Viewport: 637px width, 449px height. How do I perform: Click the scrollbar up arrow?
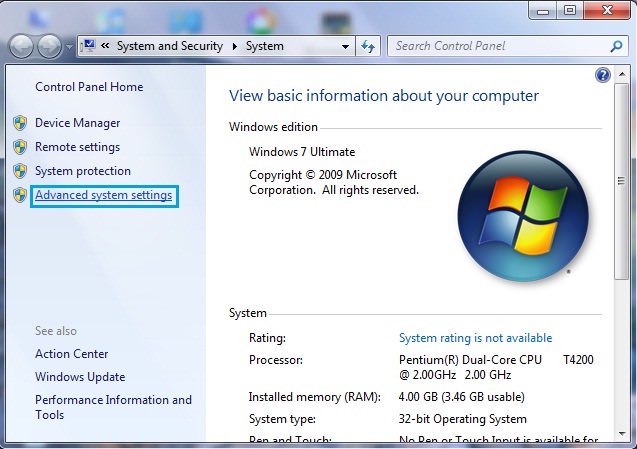(622, 74)
